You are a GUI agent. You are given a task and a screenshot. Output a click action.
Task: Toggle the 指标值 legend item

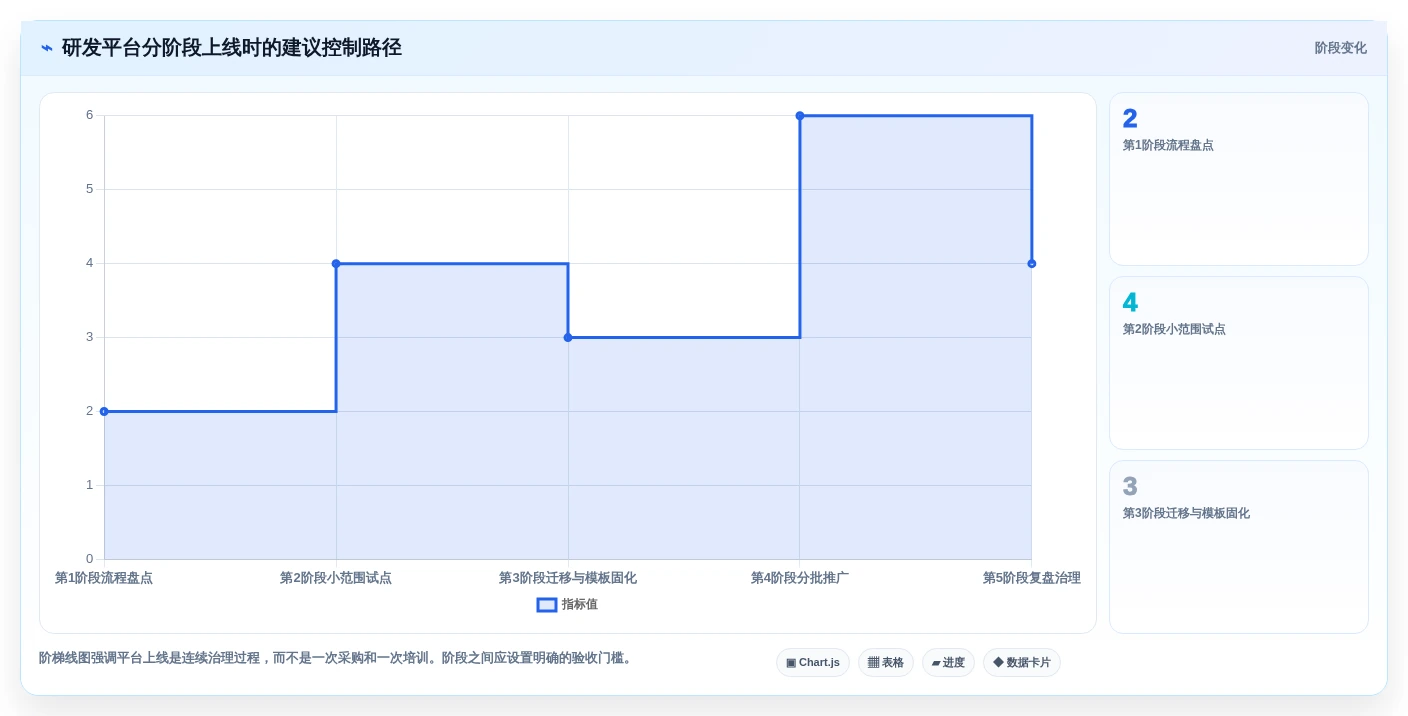[567, 604]
